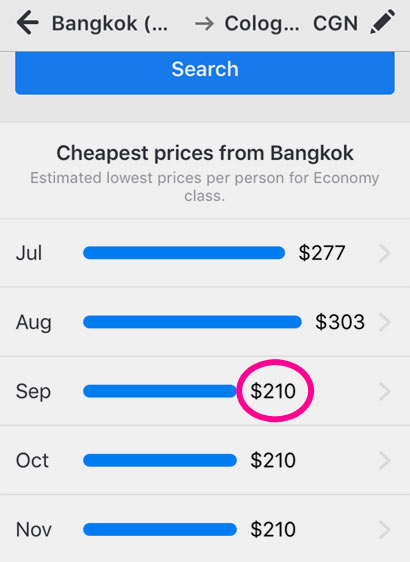Open July prices with its chevron
The image size is (410, 562).
(x=384, y=253)
